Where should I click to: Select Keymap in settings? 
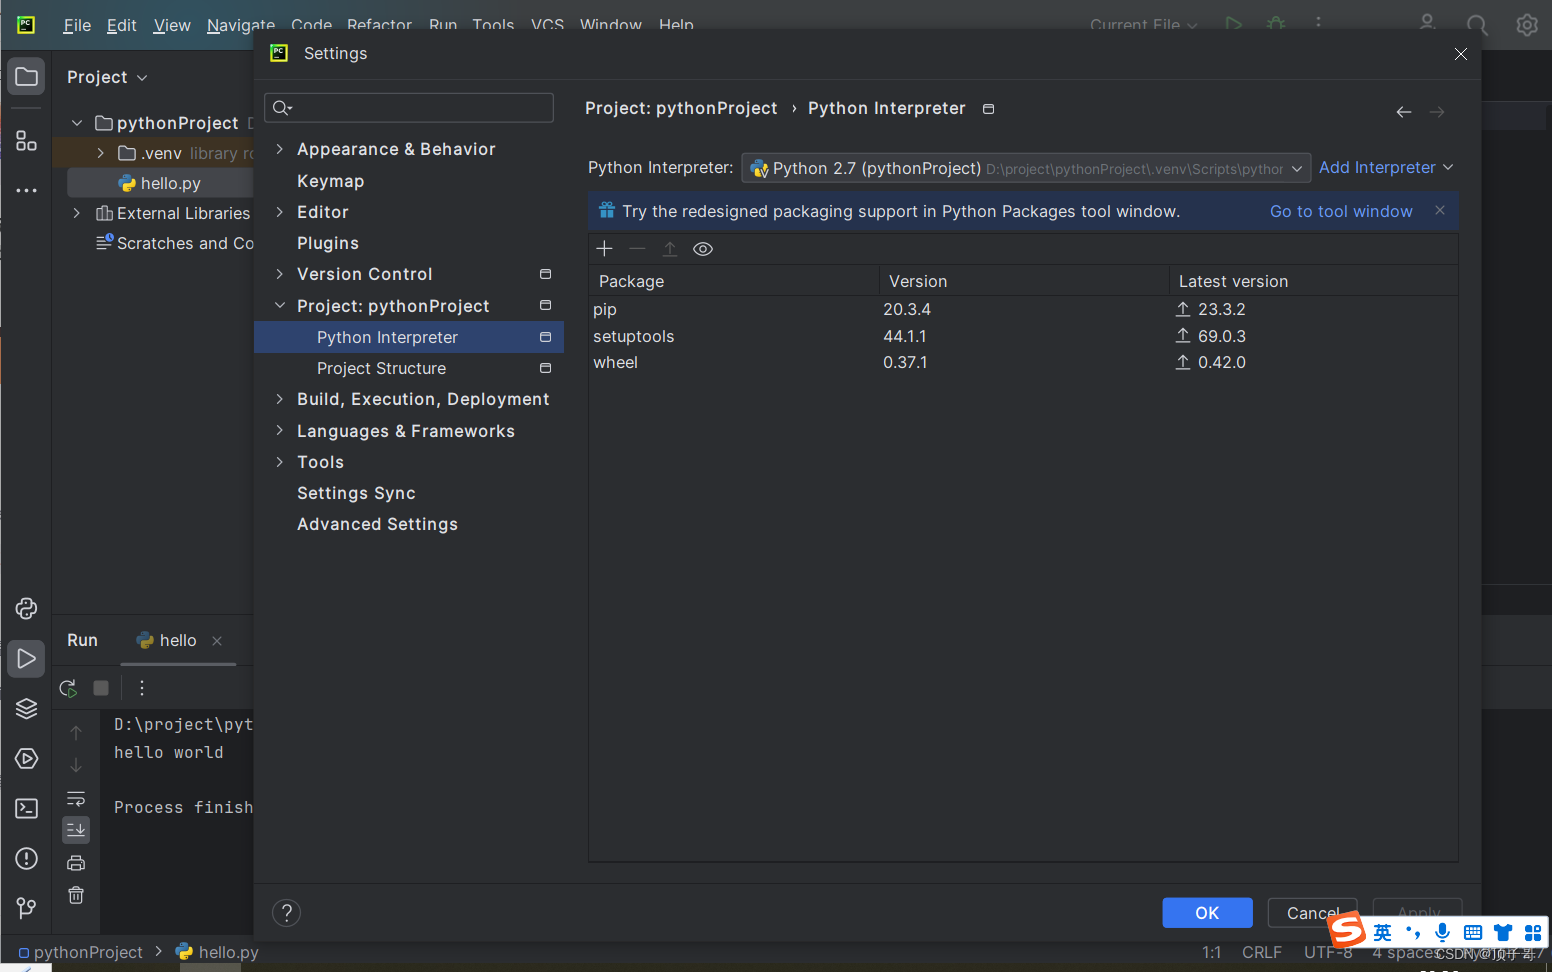pos(331,181)
